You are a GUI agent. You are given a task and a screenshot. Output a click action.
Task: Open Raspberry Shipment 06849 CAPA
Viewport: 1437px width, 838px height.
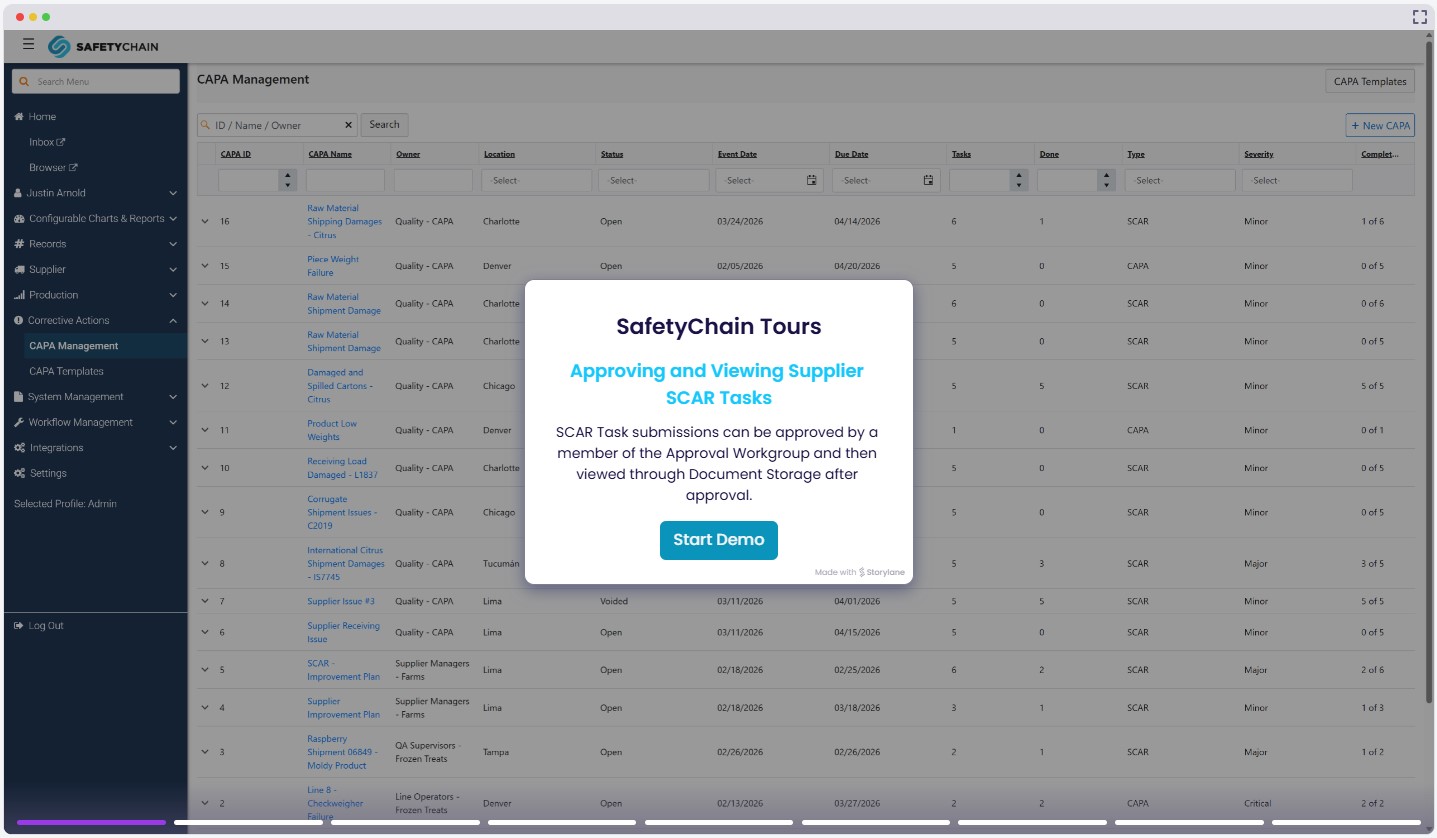pos(342,752)
